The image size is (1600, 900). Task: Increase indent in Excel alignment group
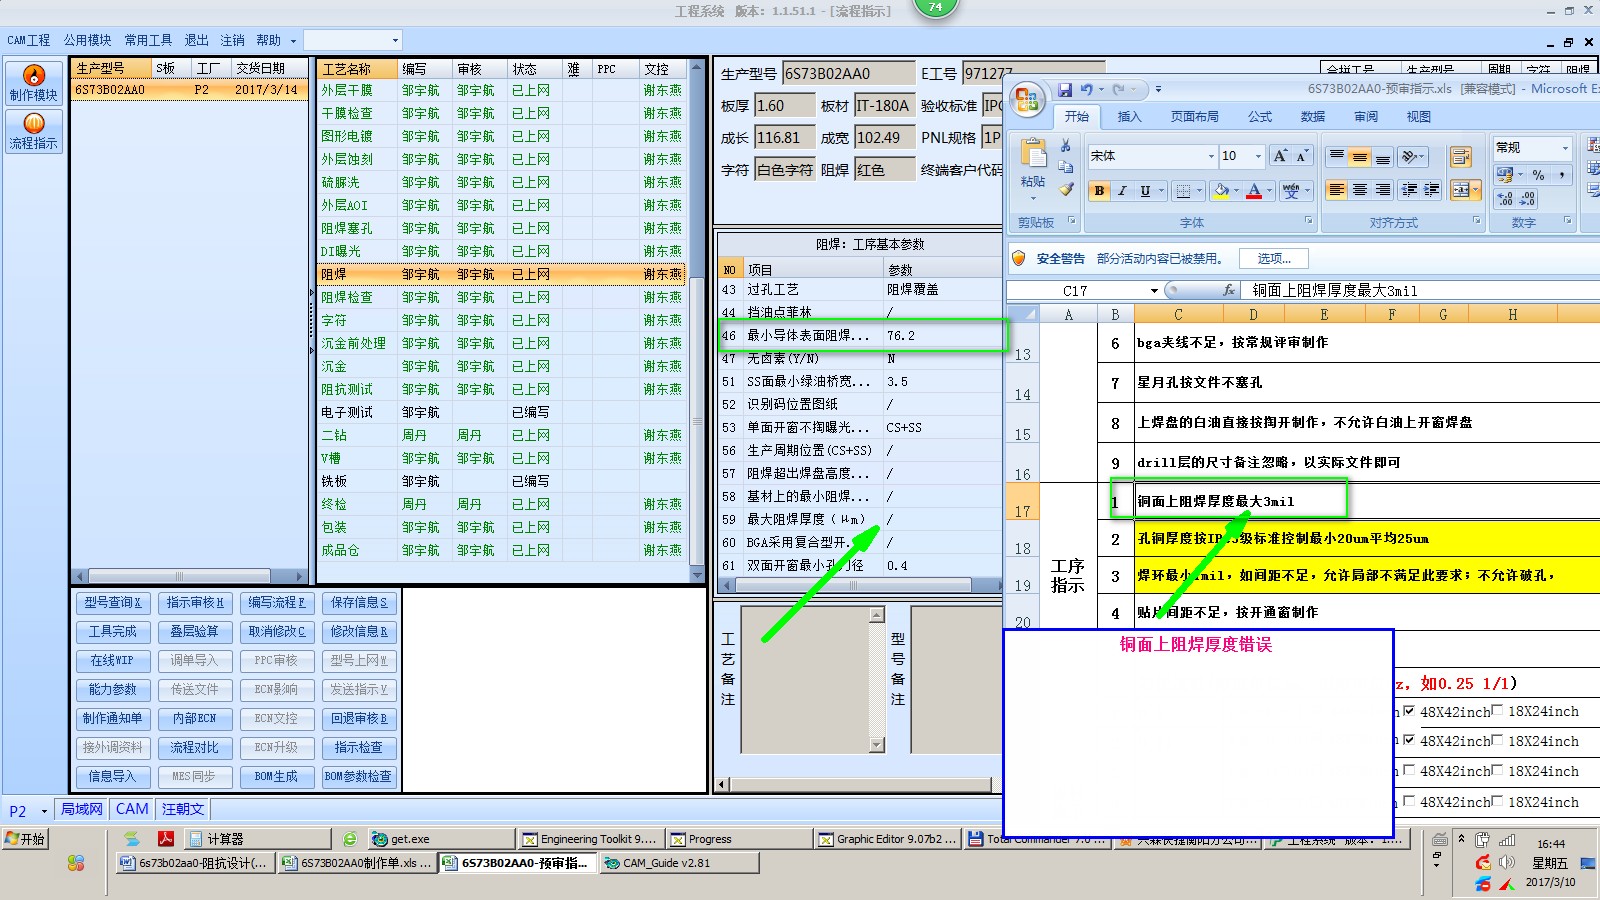1432,190
